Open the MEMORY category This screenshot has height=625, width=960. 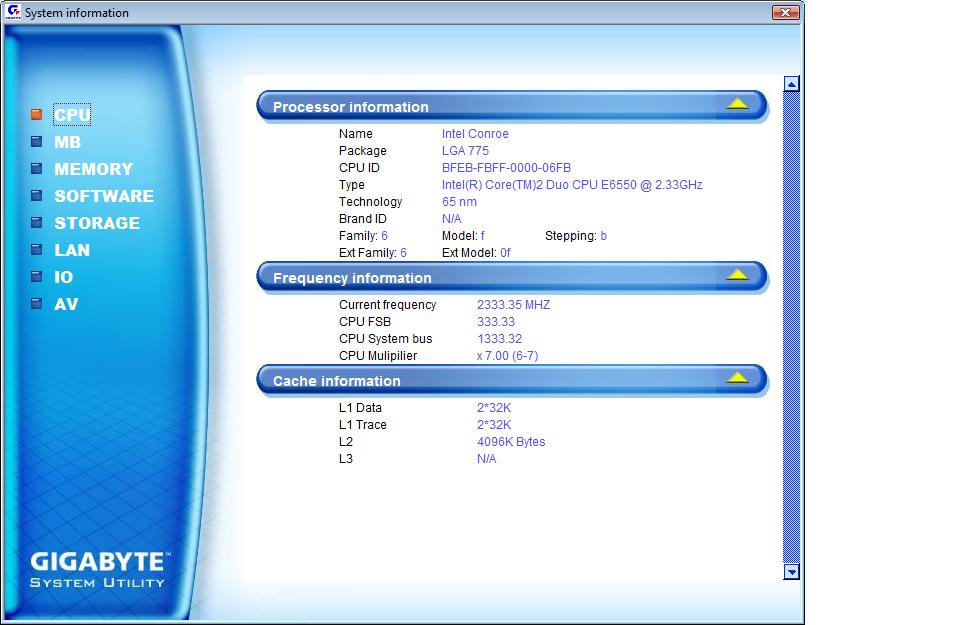93,170
